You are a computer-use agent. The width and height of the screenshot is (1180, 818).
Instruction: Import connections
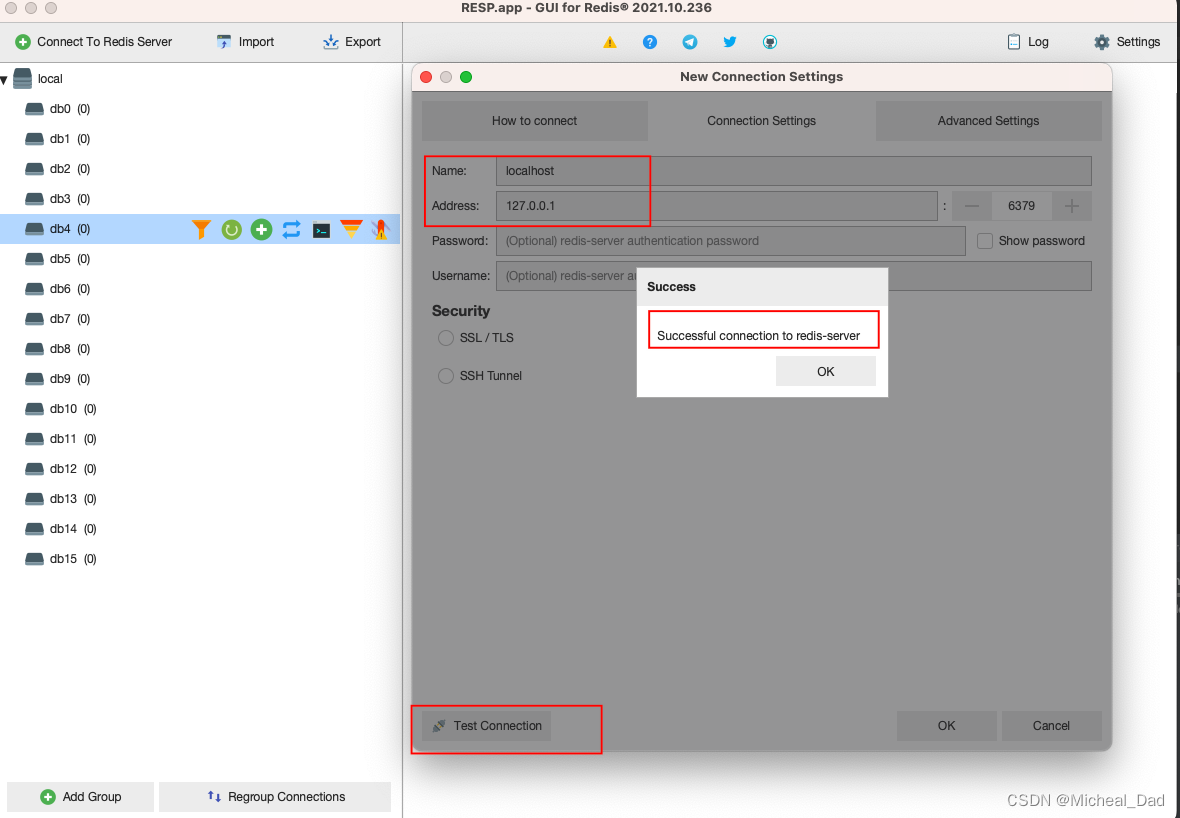[x=245, y=42]
